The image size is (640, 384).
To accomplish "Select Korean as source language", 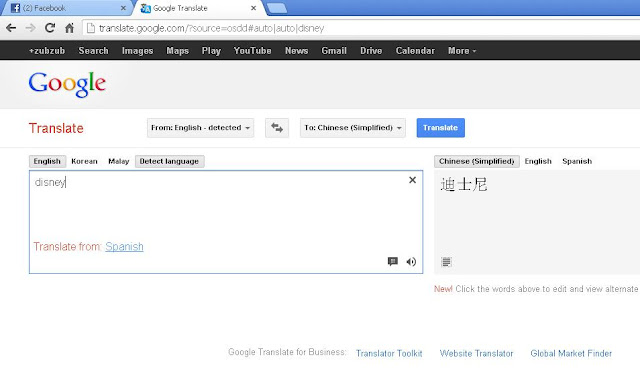I will point(84,161).
